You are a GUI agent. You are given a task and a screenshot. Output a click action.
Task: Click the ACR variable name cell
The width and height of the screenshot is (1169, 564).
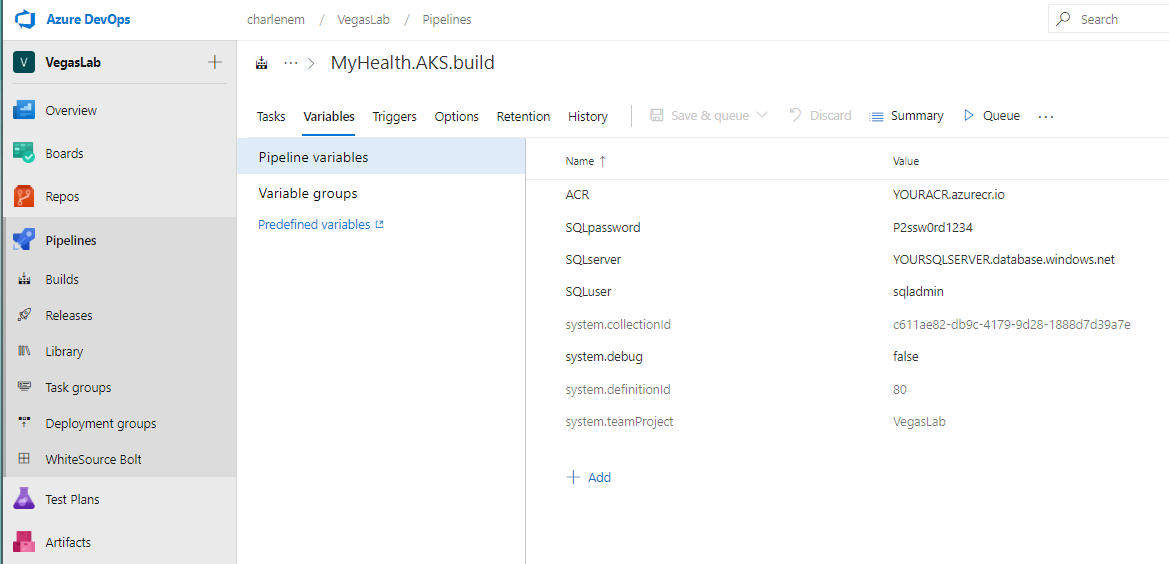click(578, 194)
